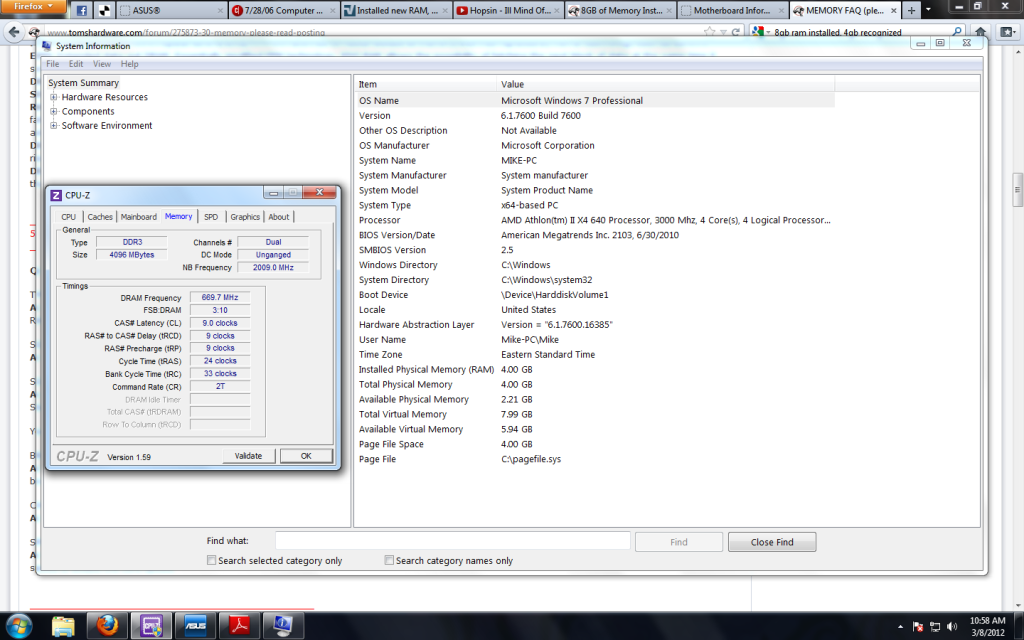Switch to the pinned Facebook tab

point(82,10)
